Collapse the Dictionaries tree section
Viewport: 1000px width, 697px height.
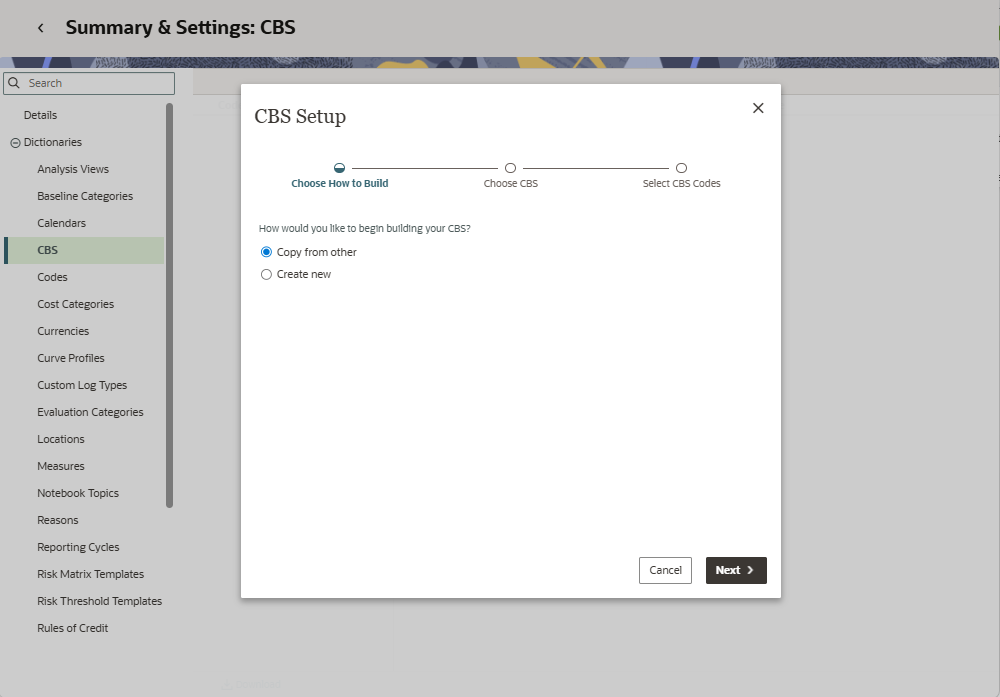15,143
